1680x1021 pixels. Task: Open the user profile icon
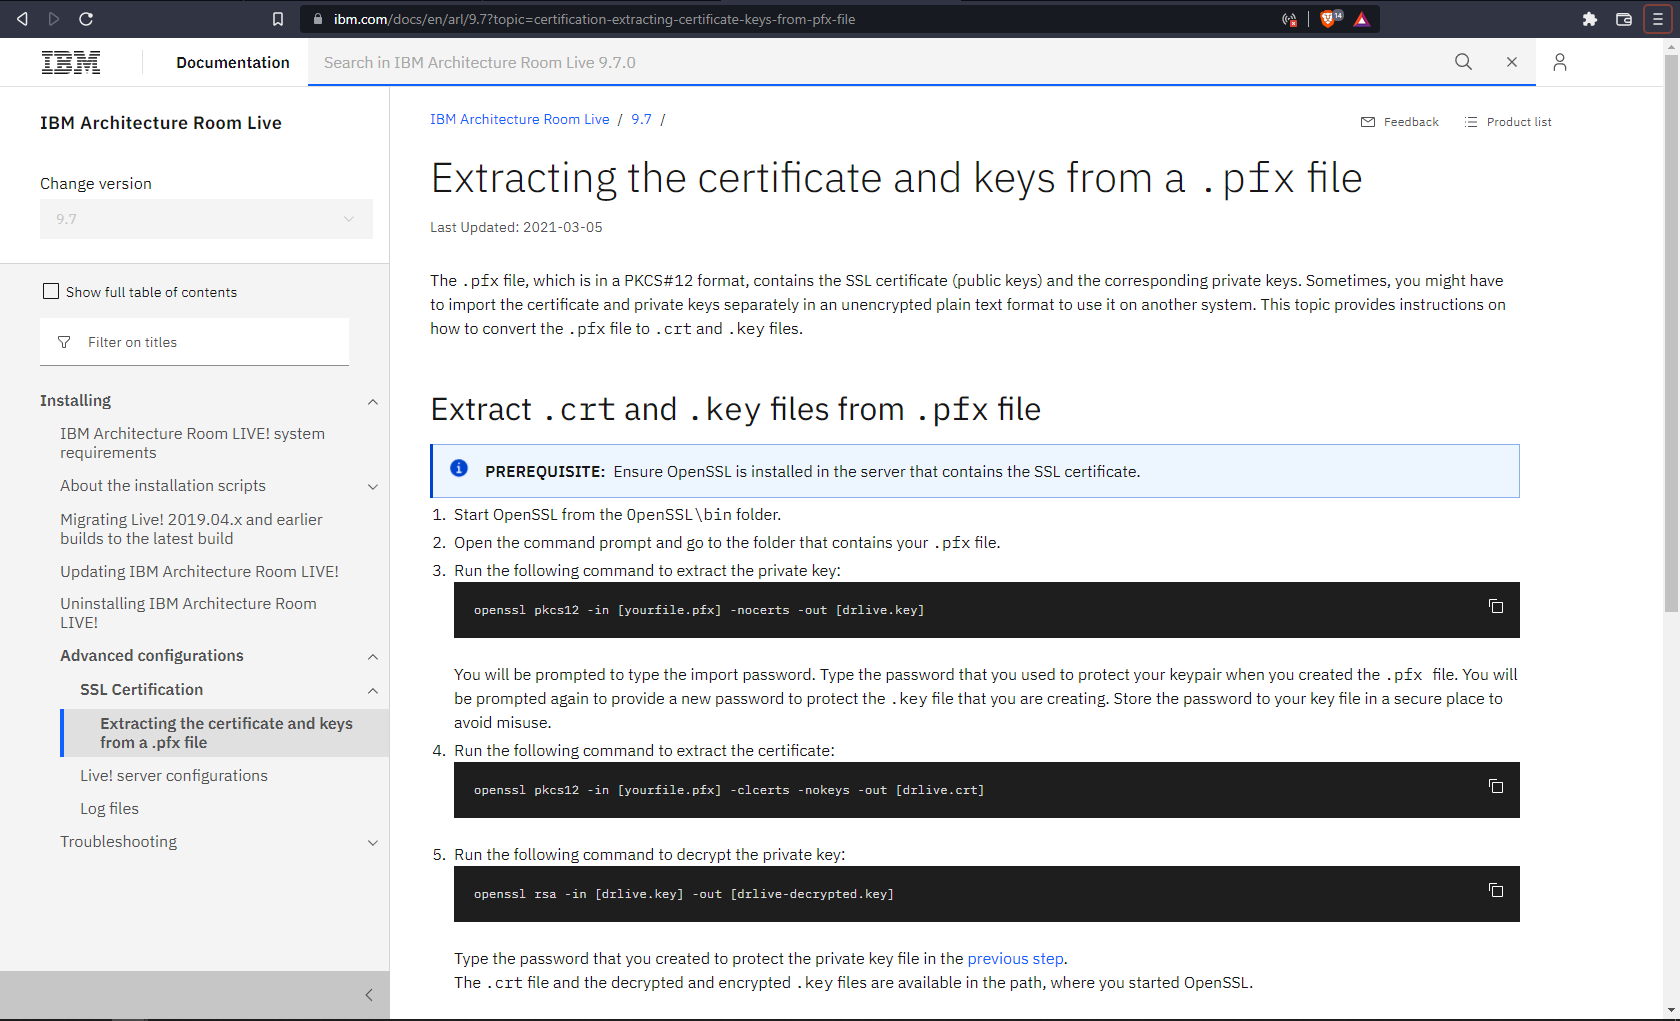[1559, 62]
